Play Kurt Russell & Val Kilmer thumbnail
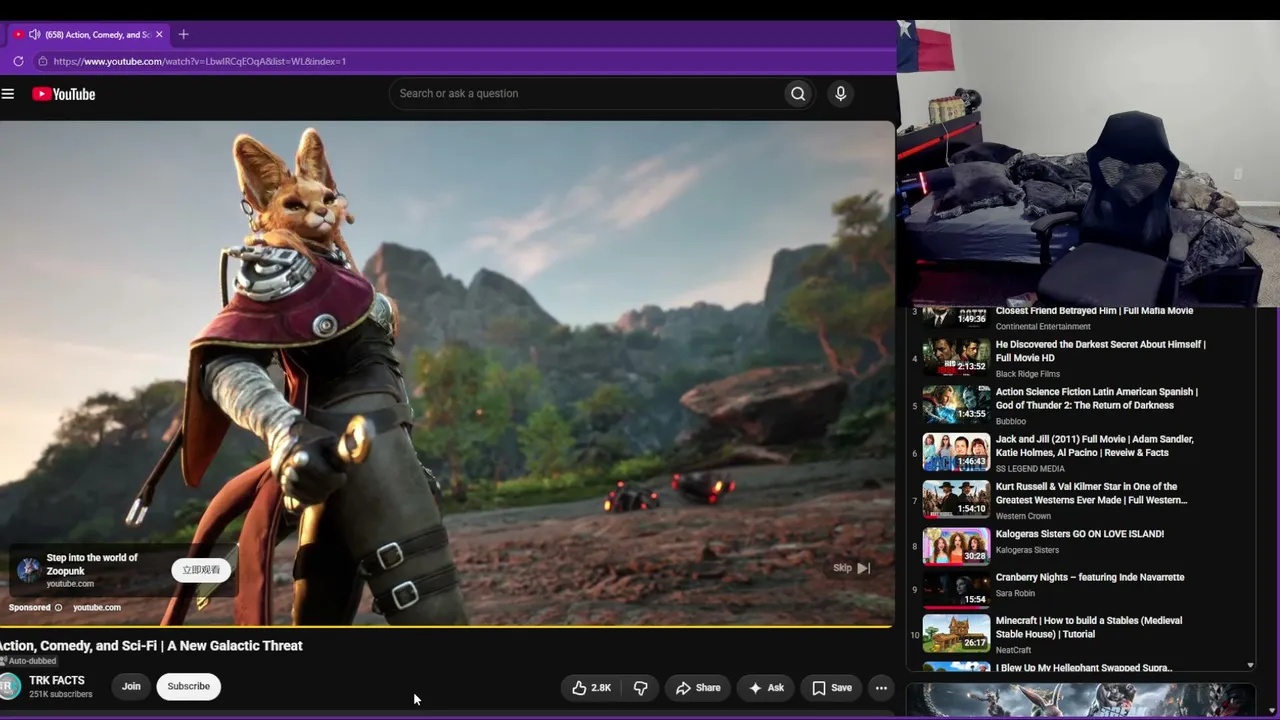Viewport: 1280px width, 720px height. (x=956, y=499)
